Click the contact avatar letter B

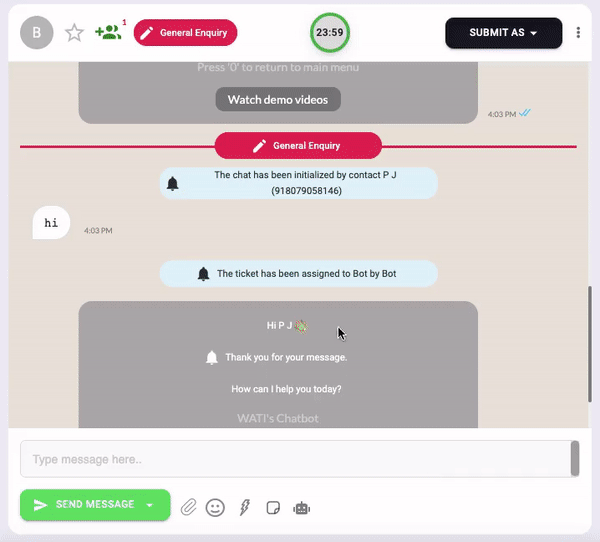click(x=37, y=33)
